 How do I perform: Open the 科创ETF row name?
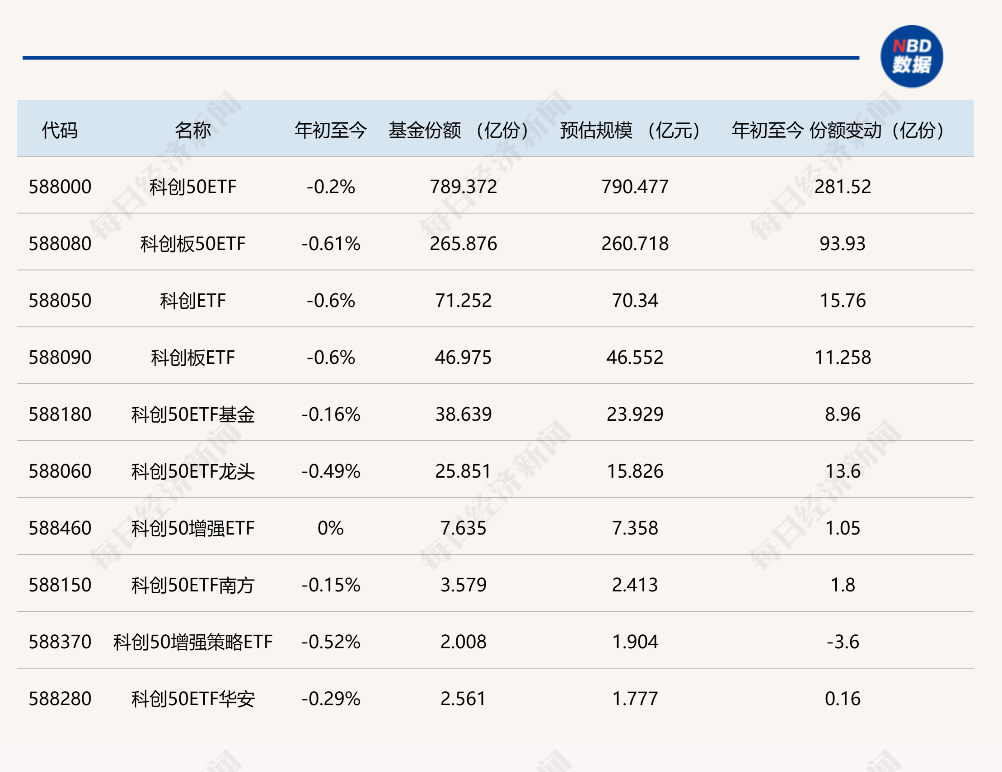click(x=193, y=301)
